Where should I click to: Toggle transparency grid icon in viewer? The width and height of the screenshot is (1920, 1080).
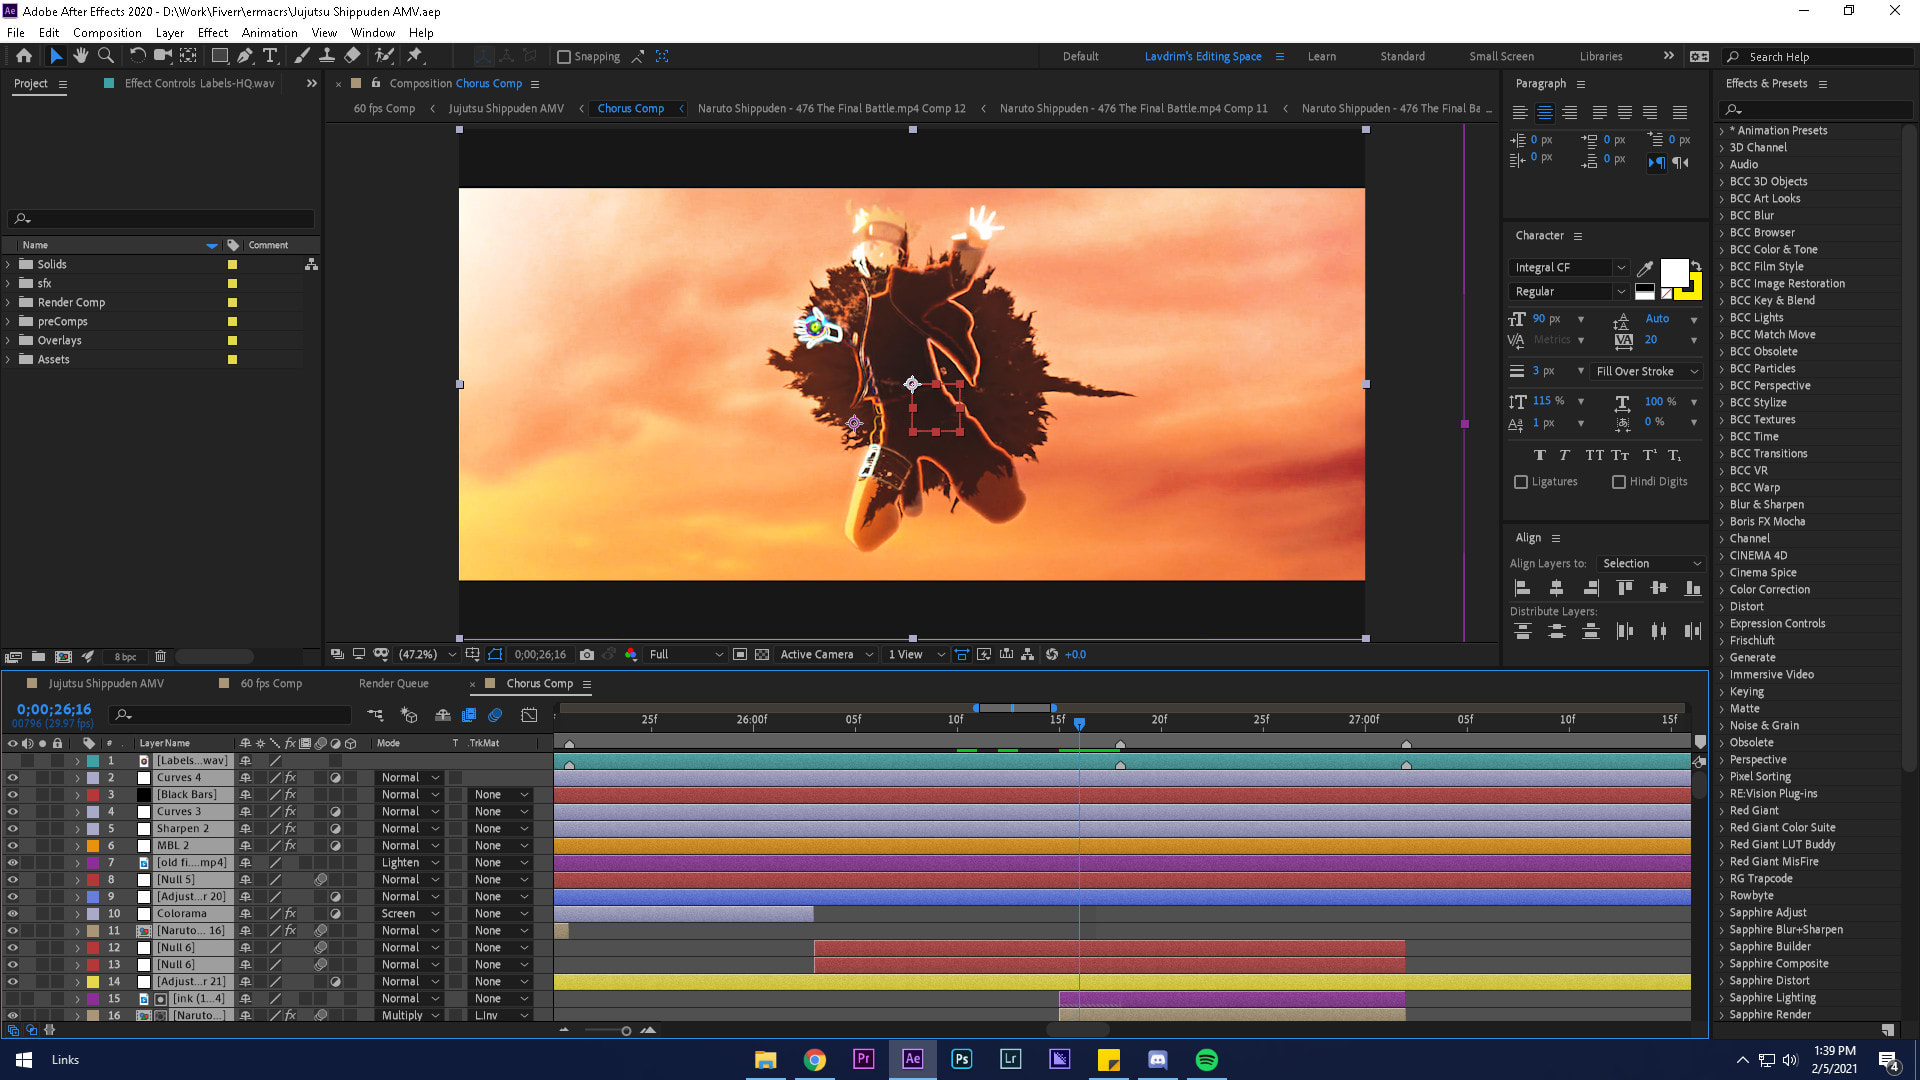(762, 654)
